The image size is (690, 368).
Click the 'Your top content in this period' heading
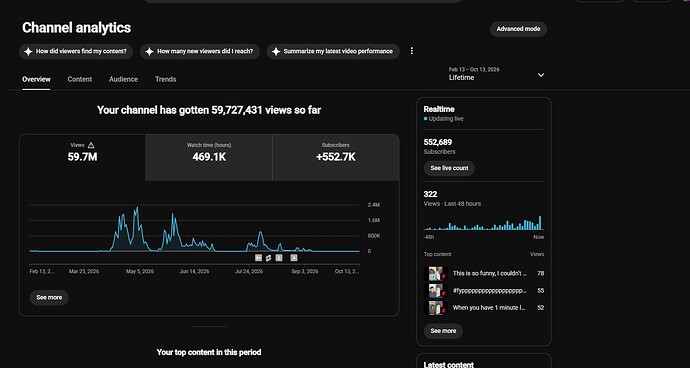pos(209,352)
